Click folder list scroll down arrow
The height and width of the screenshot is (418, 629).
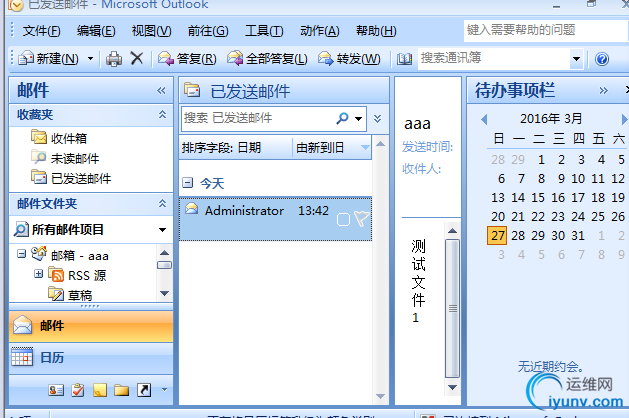click(x=164, y=294)
